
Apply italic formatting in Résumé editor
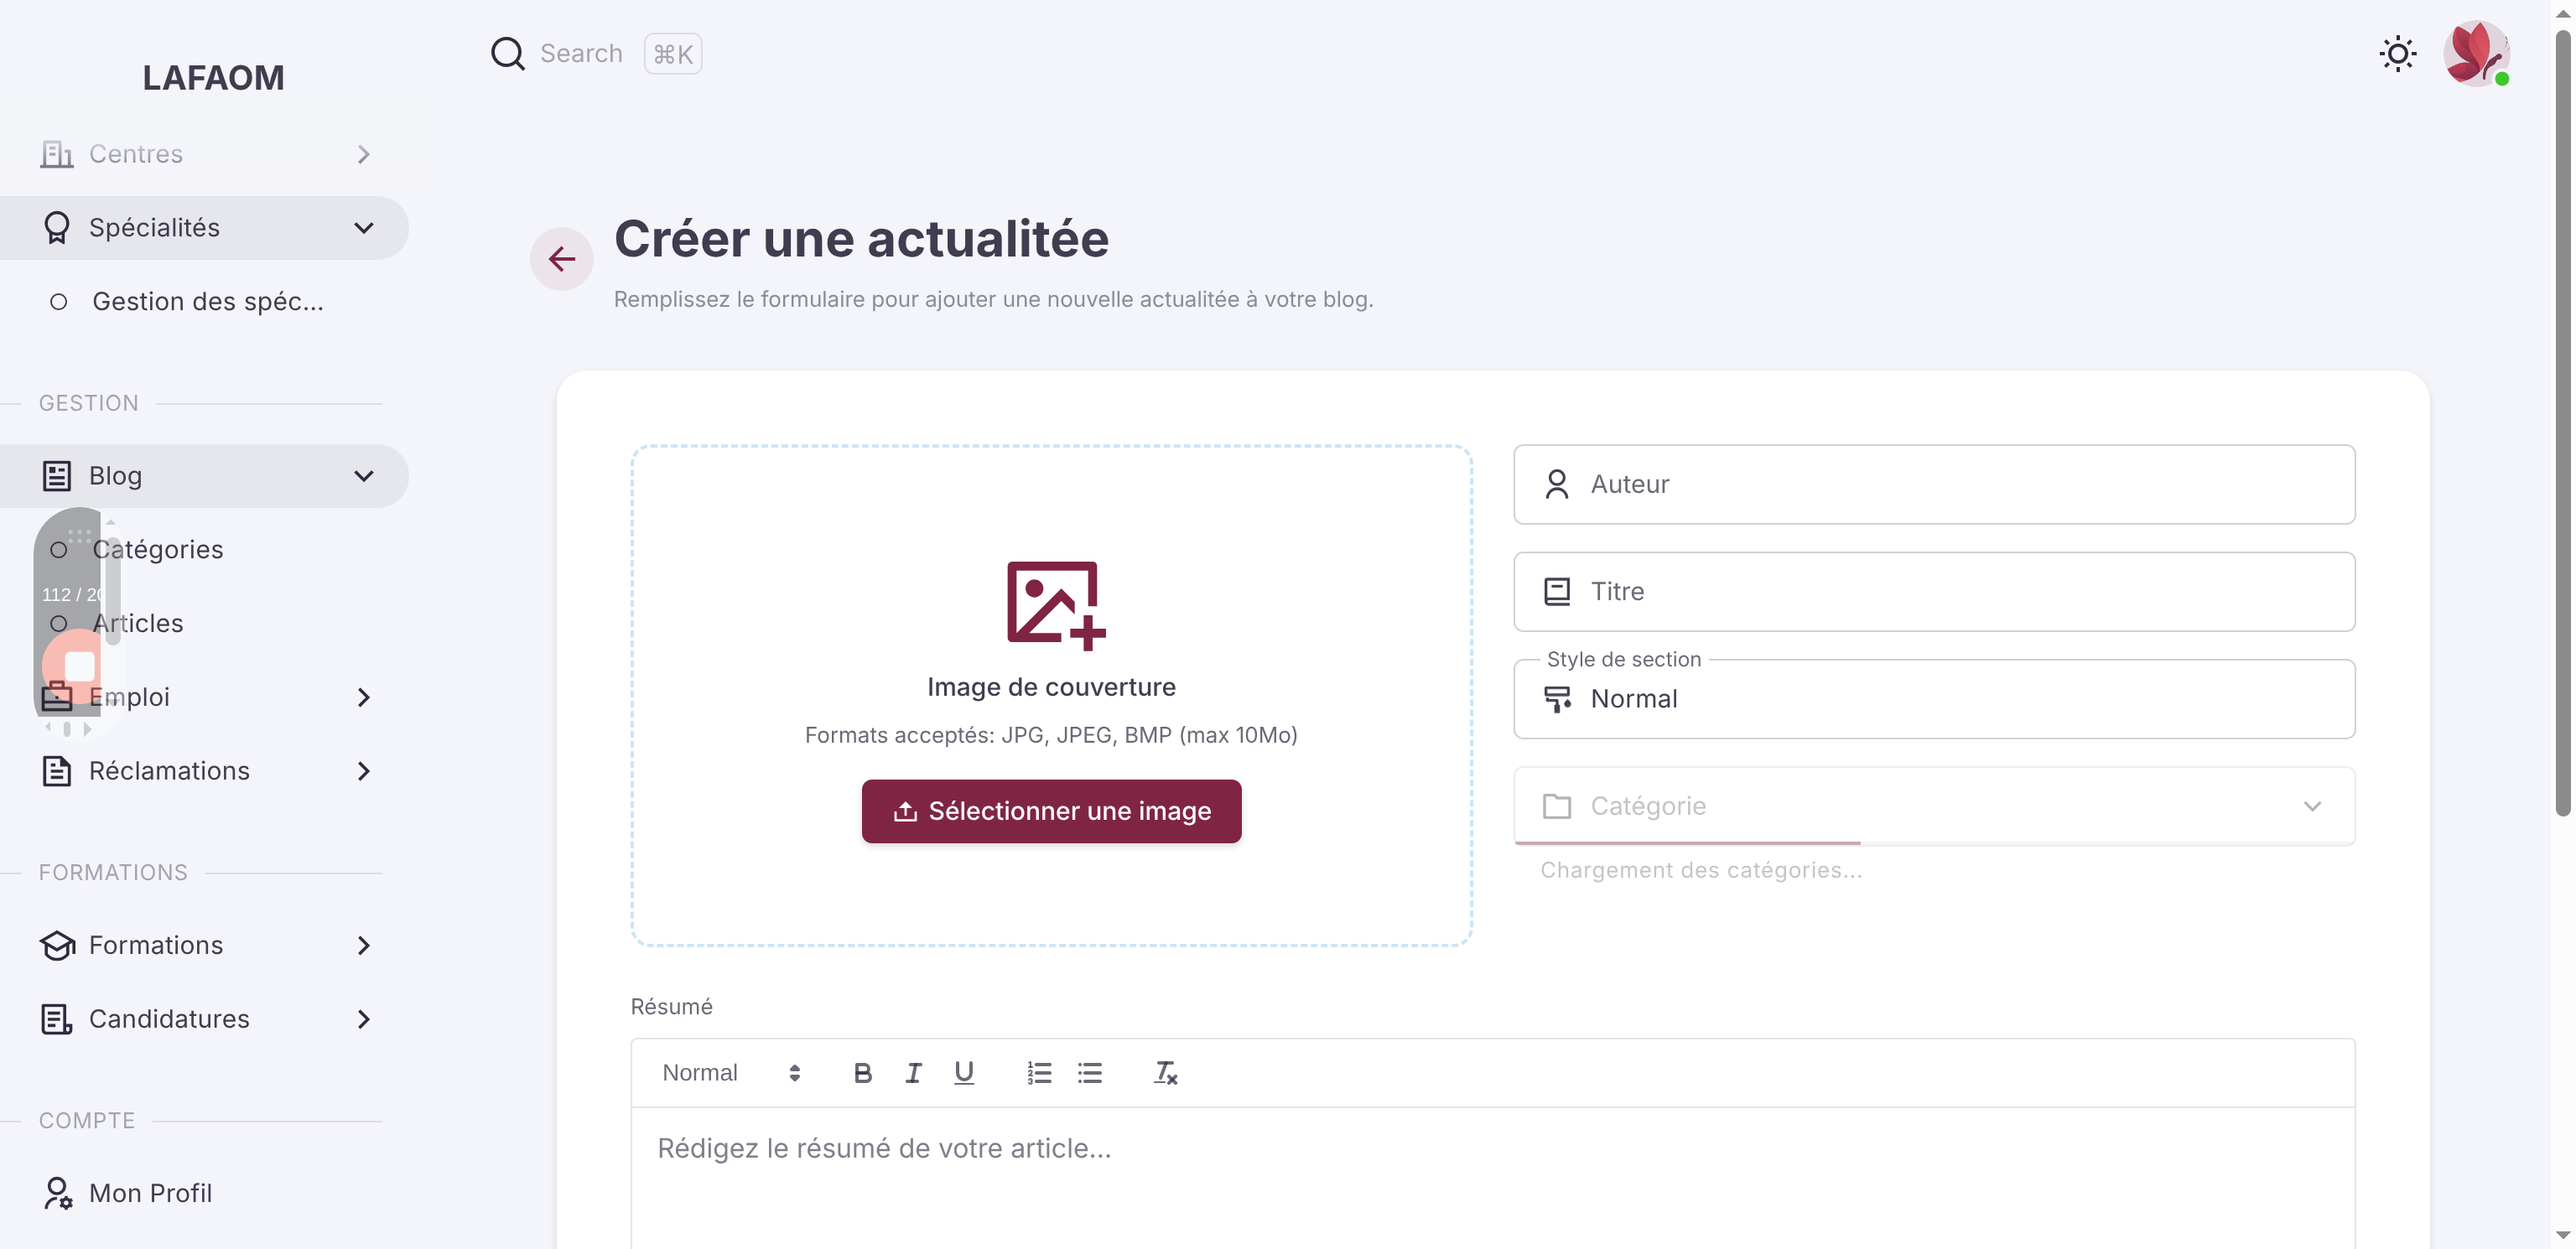coord(913,1073)
